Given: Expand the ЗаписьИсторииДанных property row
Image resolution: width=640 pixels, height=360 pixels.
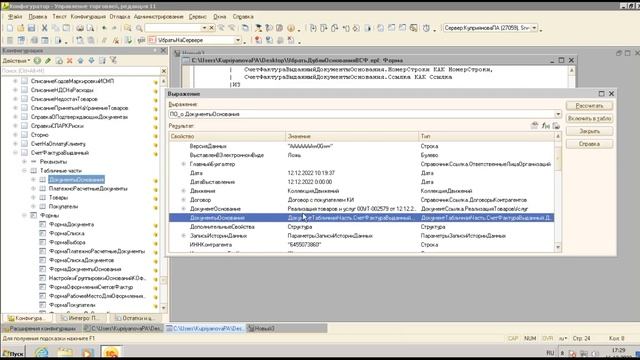Looking at the screenshot, I should pyautogui.click(x=184, y=236).
